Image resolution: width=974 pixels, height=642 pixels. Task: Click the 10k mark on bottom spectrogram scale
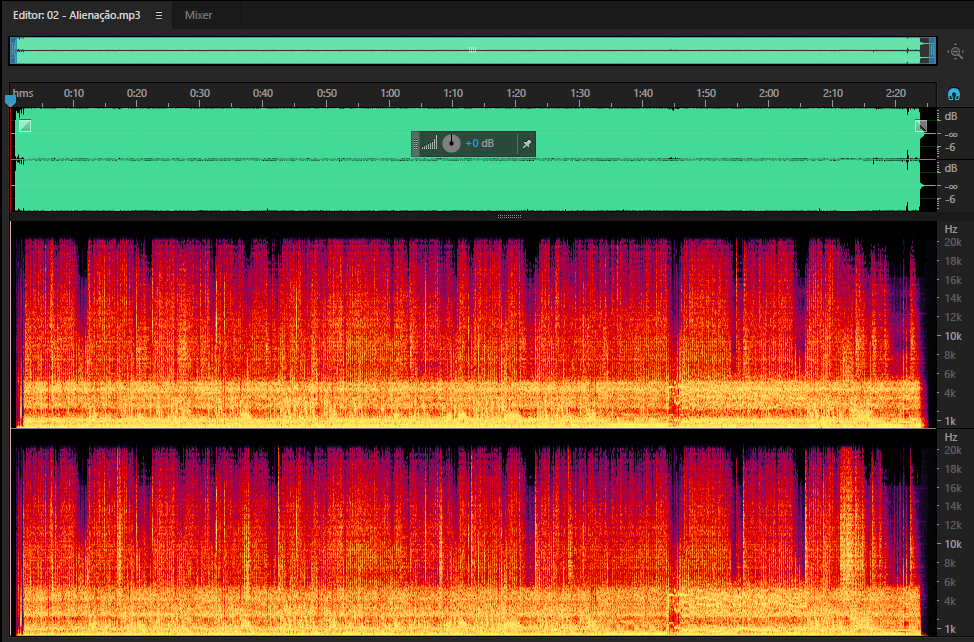click(953, 544)
